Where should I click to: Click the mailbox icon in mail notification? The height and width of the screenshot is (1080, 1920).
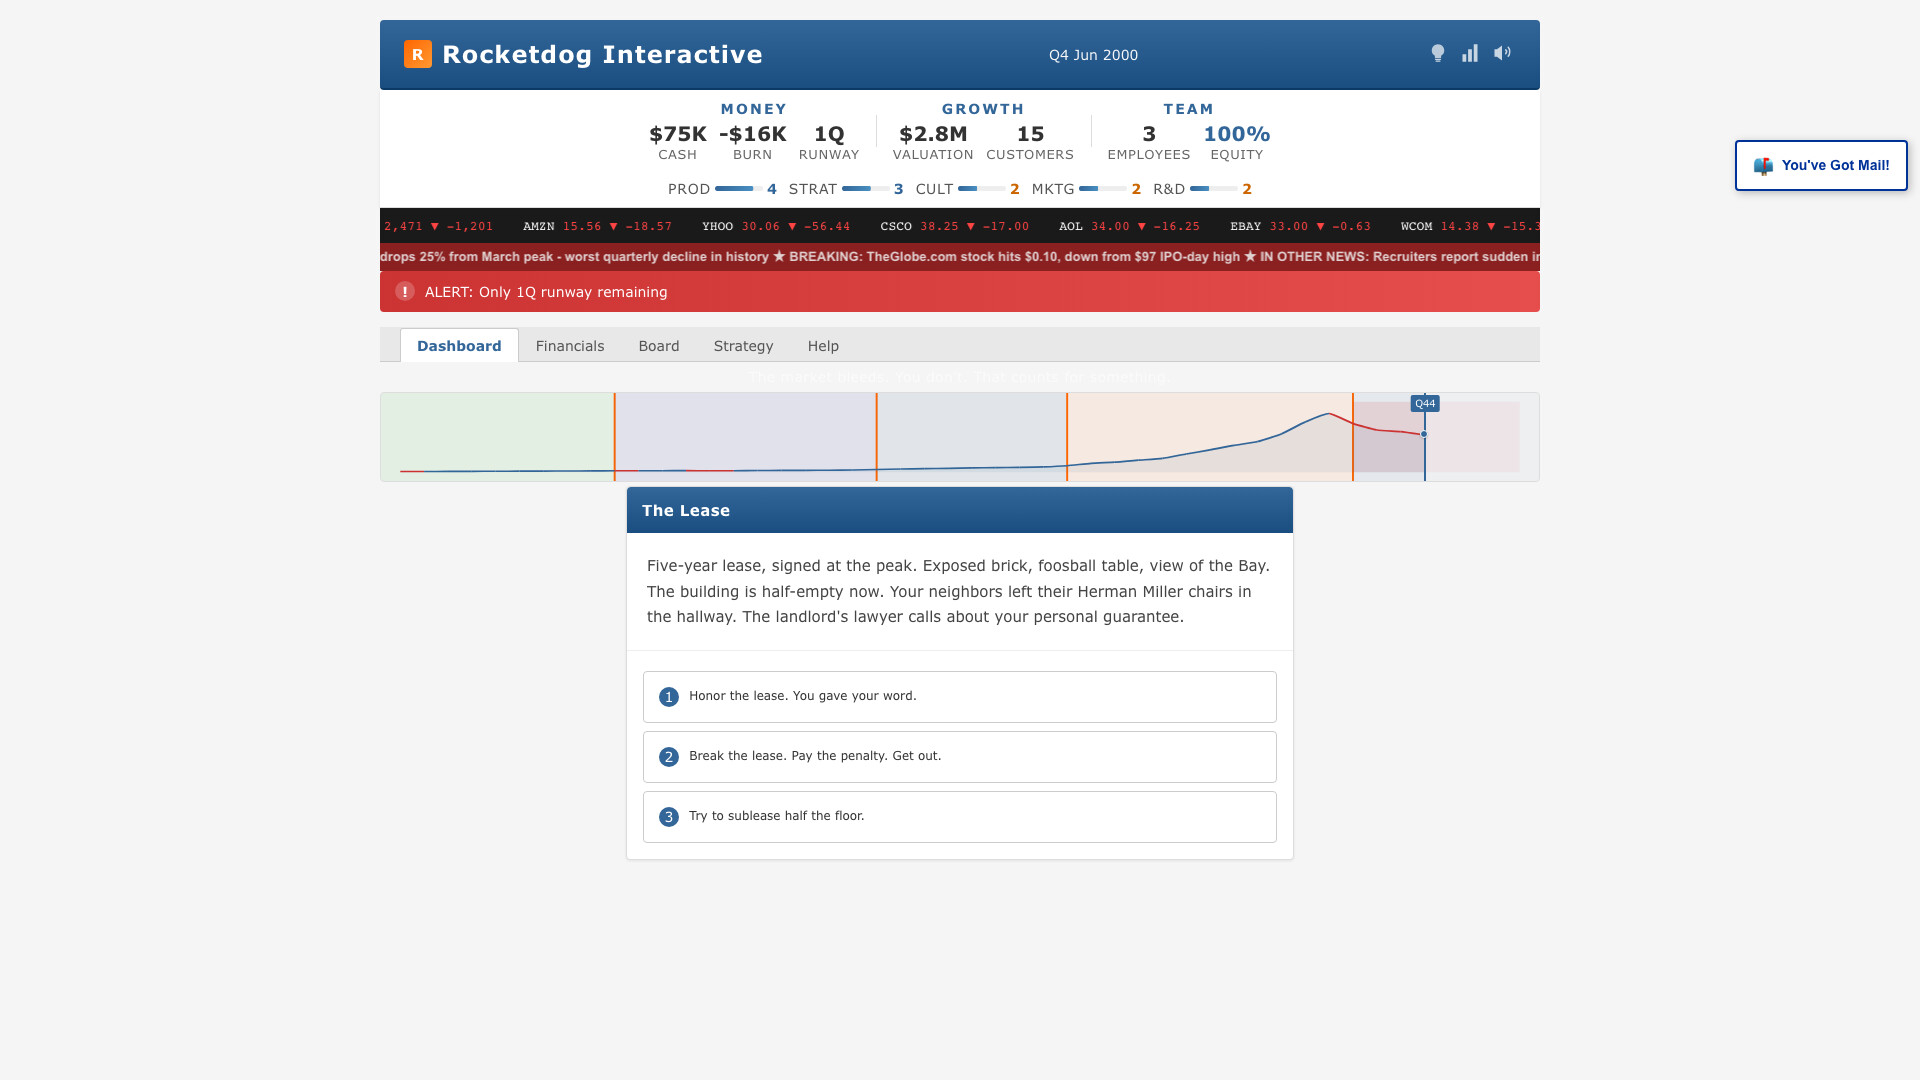coord(1763,166)
